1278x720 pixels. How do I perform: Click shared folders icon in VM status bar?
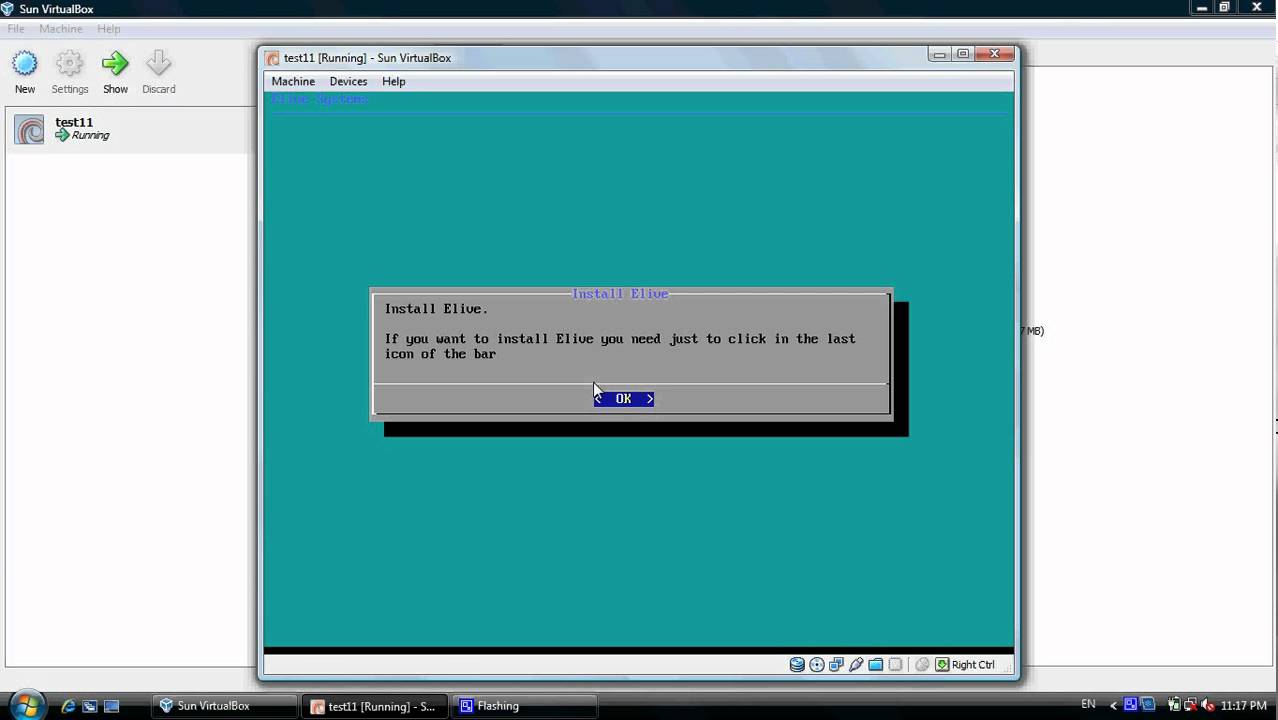coord(876,664)
